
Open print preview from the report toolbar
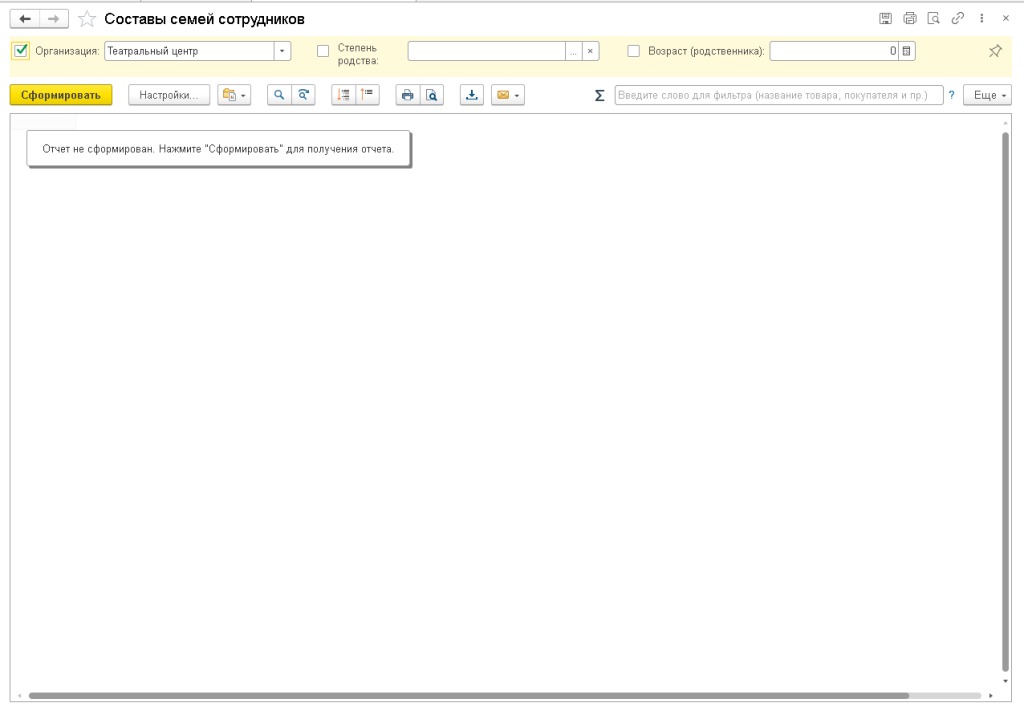pyautogui.click(x=432, y=95)
